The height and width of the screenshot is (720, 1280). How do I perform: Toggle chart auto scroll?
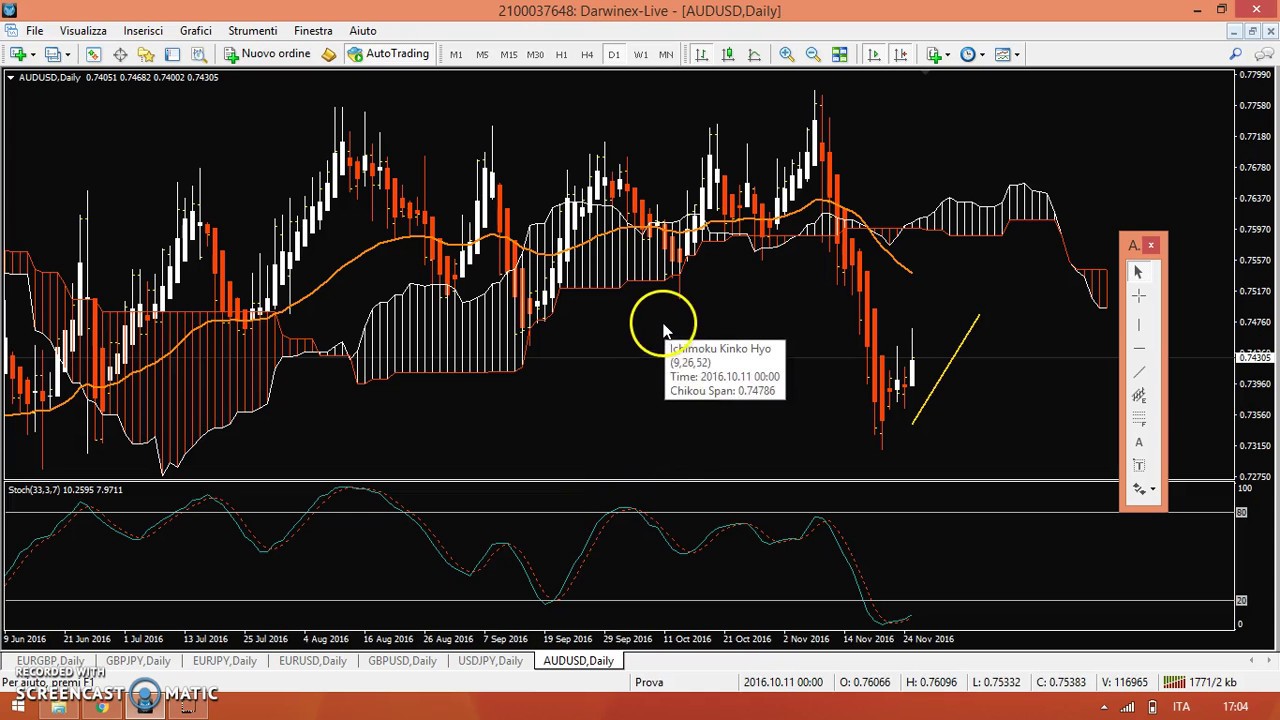click(x=874, y=54)
